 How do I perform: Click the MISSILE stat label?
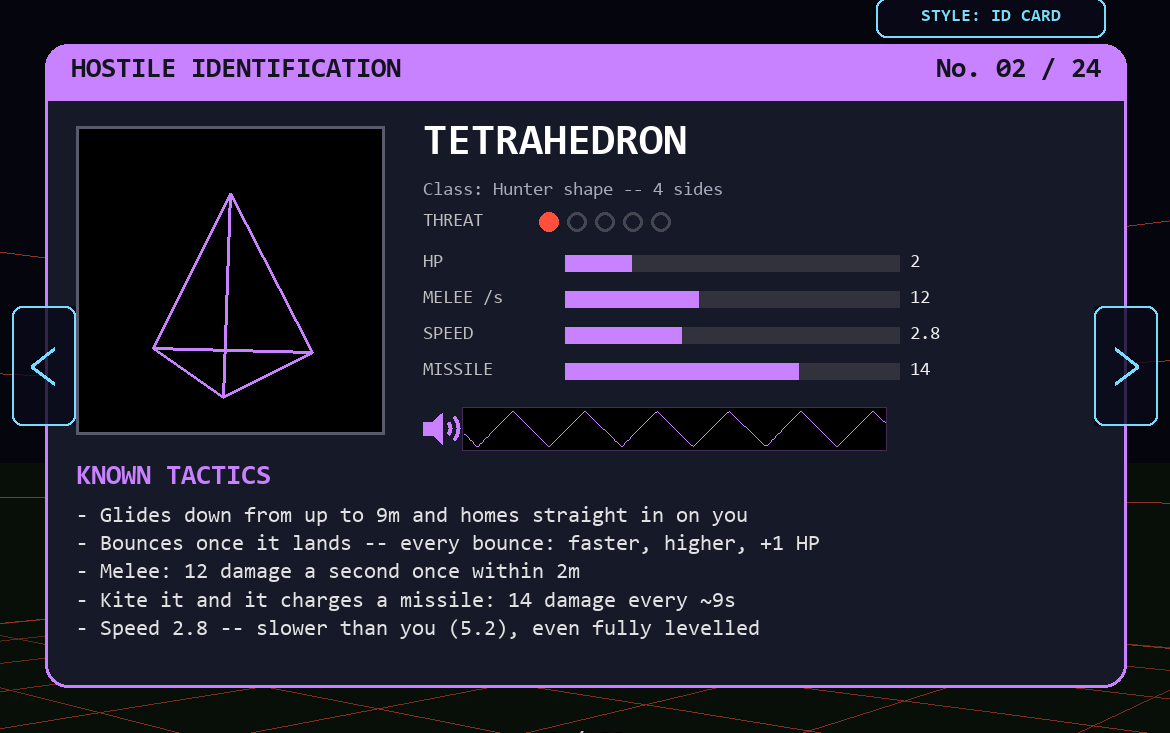(x=457, y=369)
